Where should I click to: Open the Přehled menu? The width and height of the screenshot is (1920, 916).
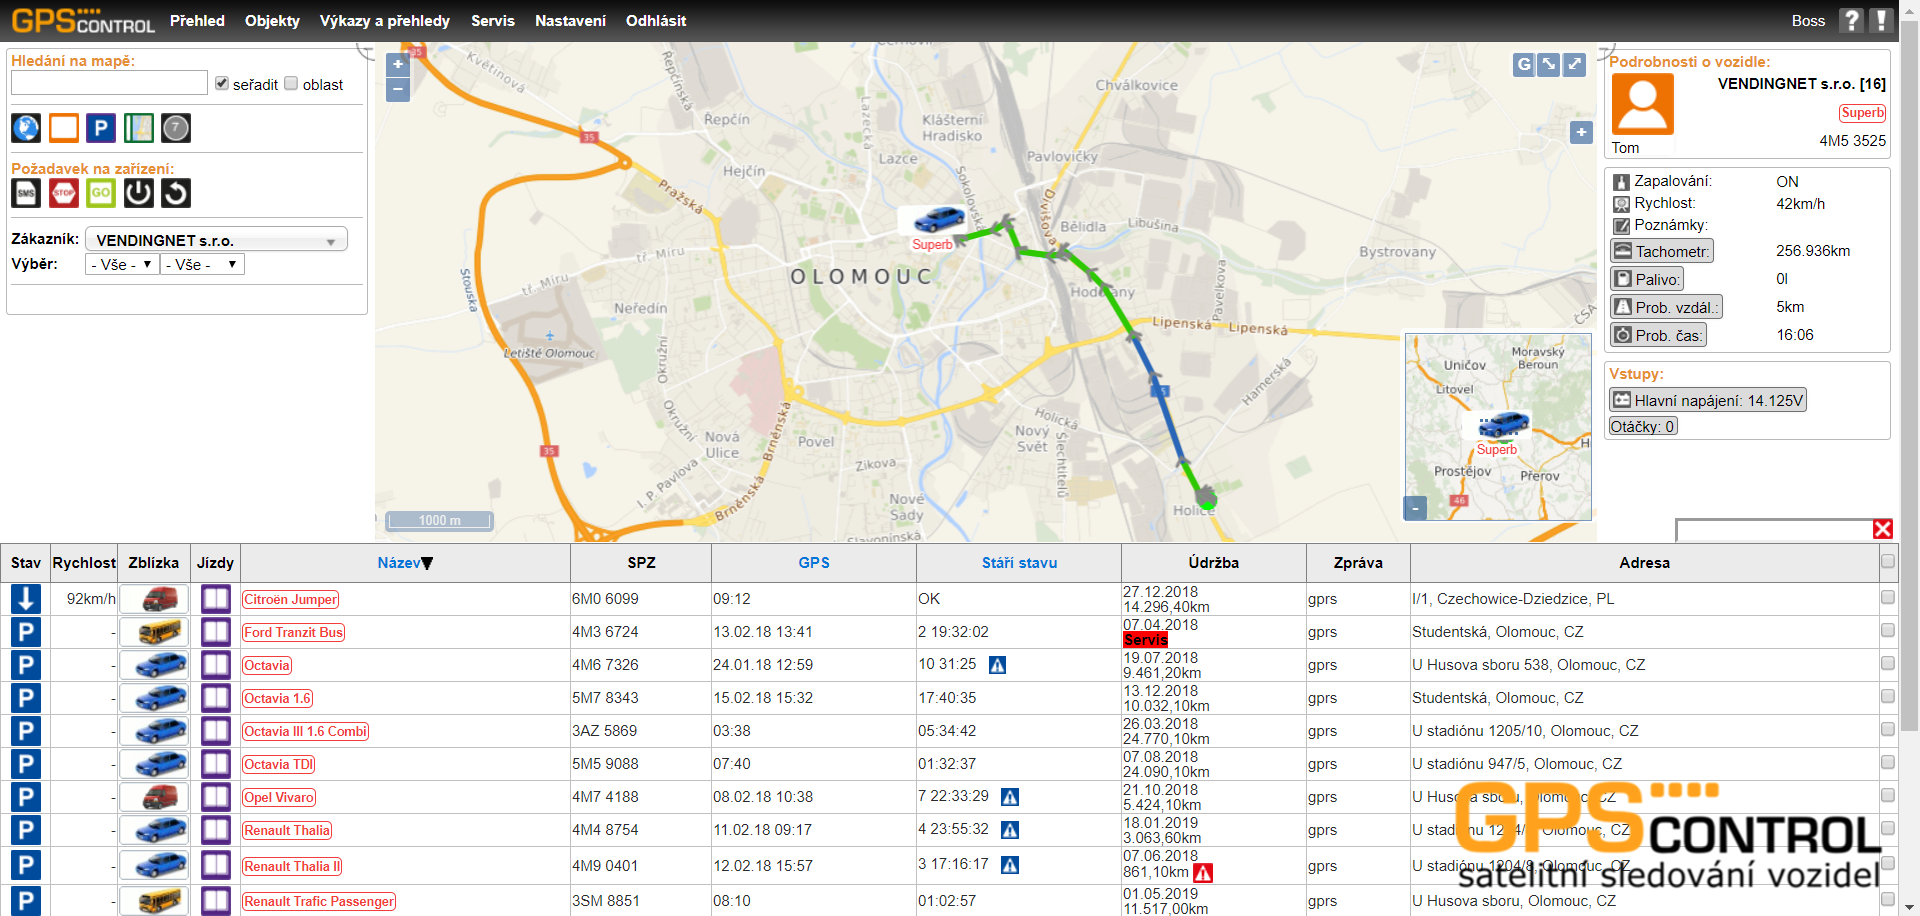(x=197, y=21)
